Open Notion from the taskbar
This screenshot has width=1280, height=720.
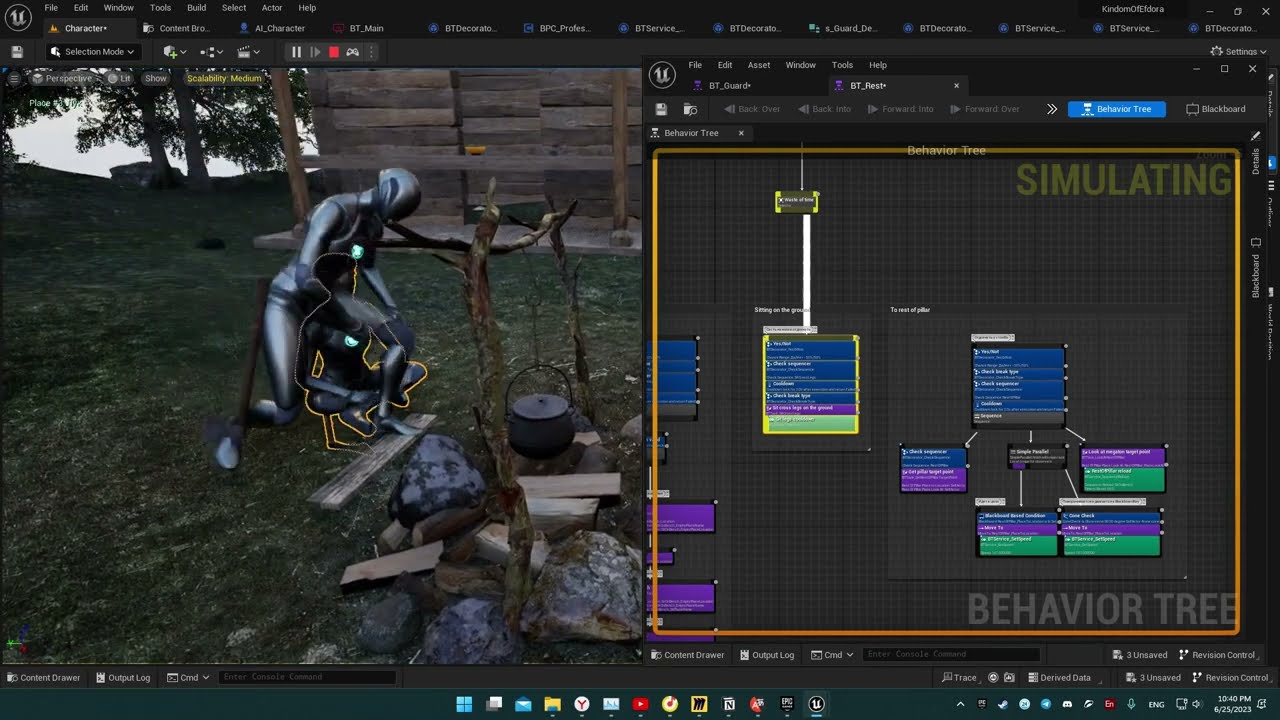click(x=729, y=704)
